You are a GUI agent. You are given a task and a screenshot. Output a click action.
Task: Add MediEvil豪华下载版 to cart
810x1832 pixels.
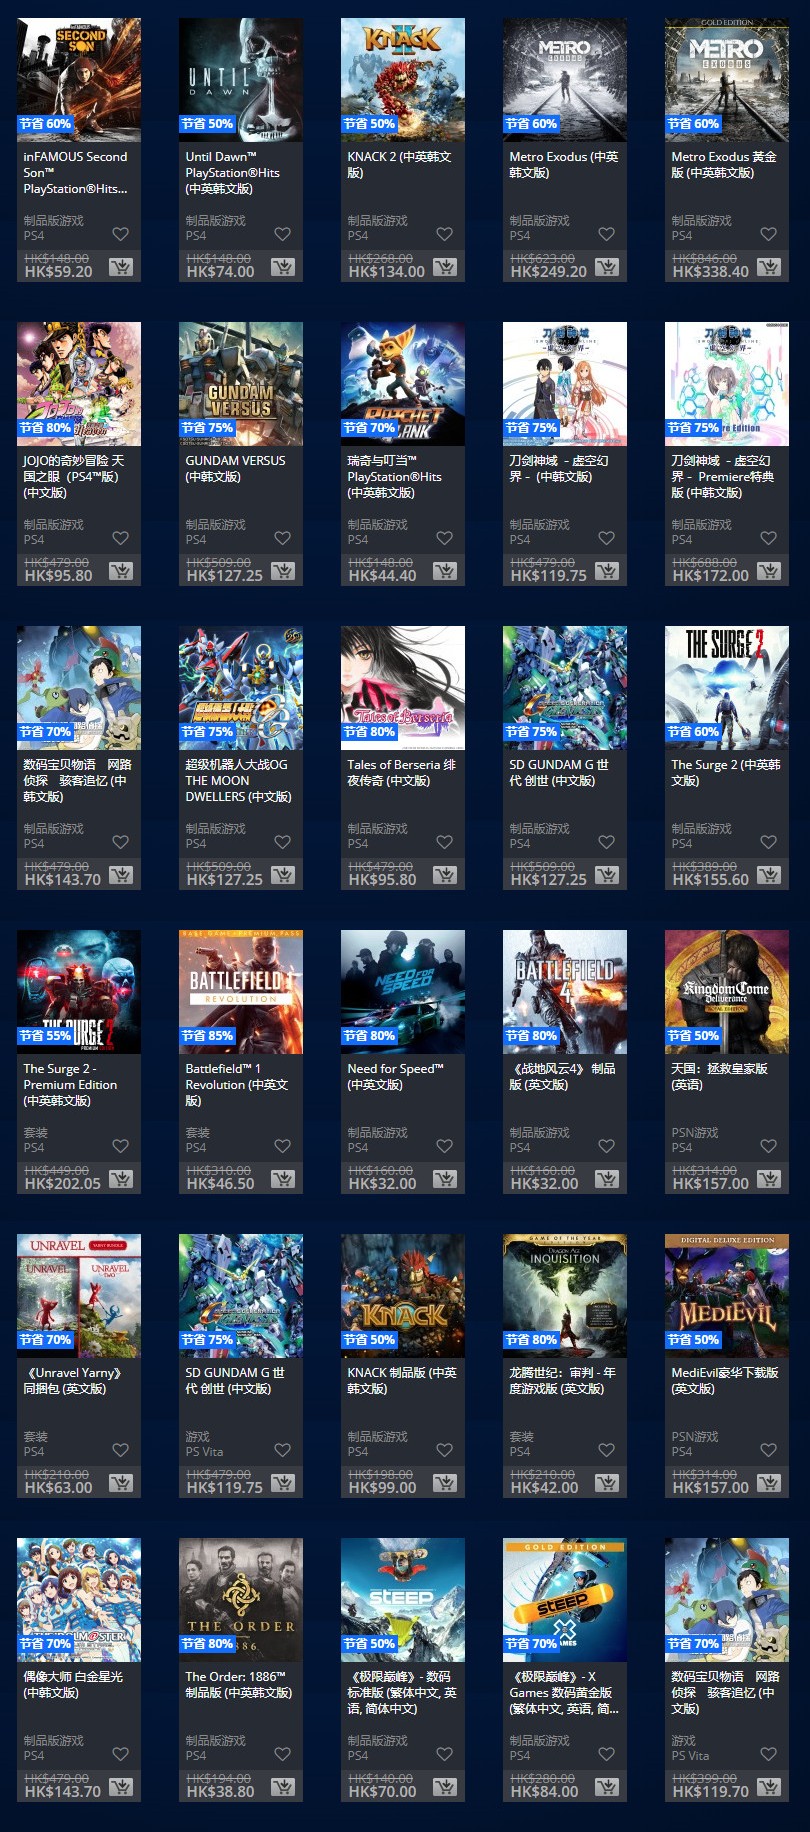[769, 1483]
